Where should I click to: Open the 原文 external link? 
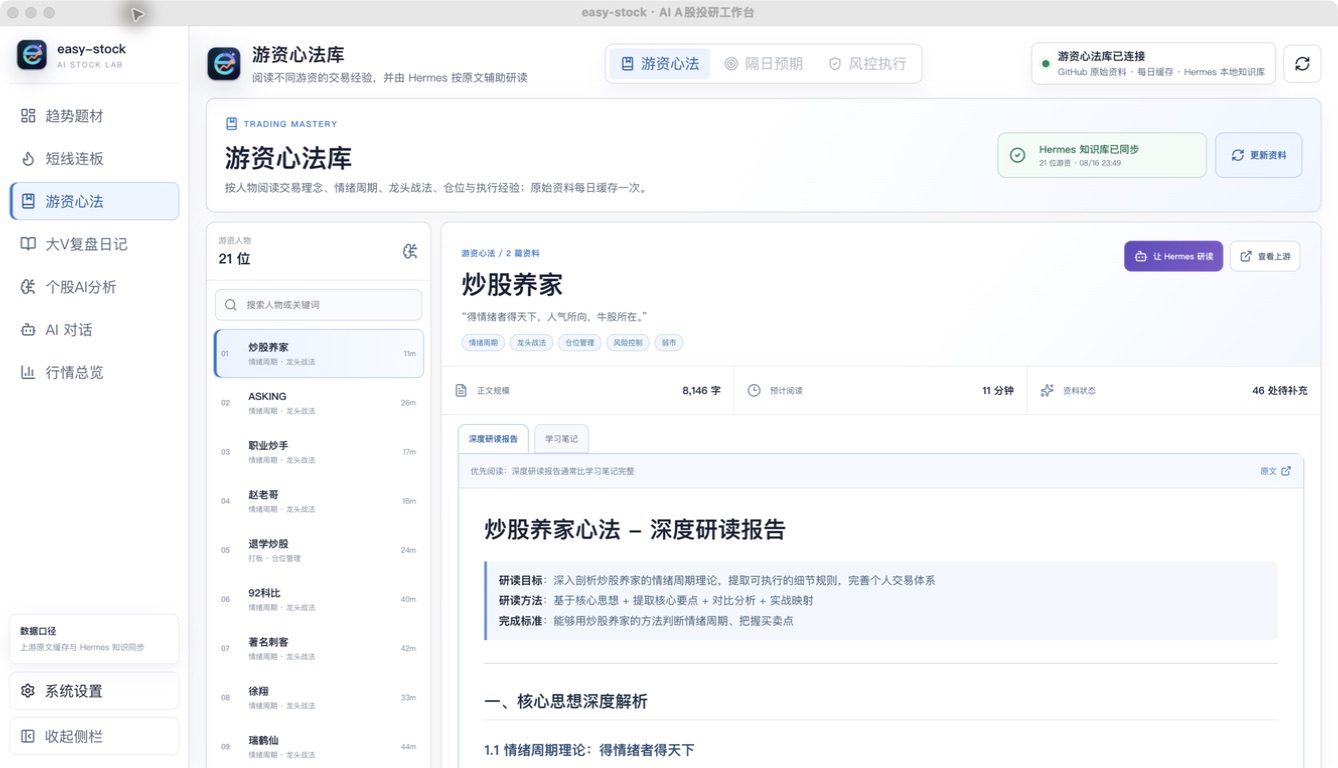click(1275, 471)
